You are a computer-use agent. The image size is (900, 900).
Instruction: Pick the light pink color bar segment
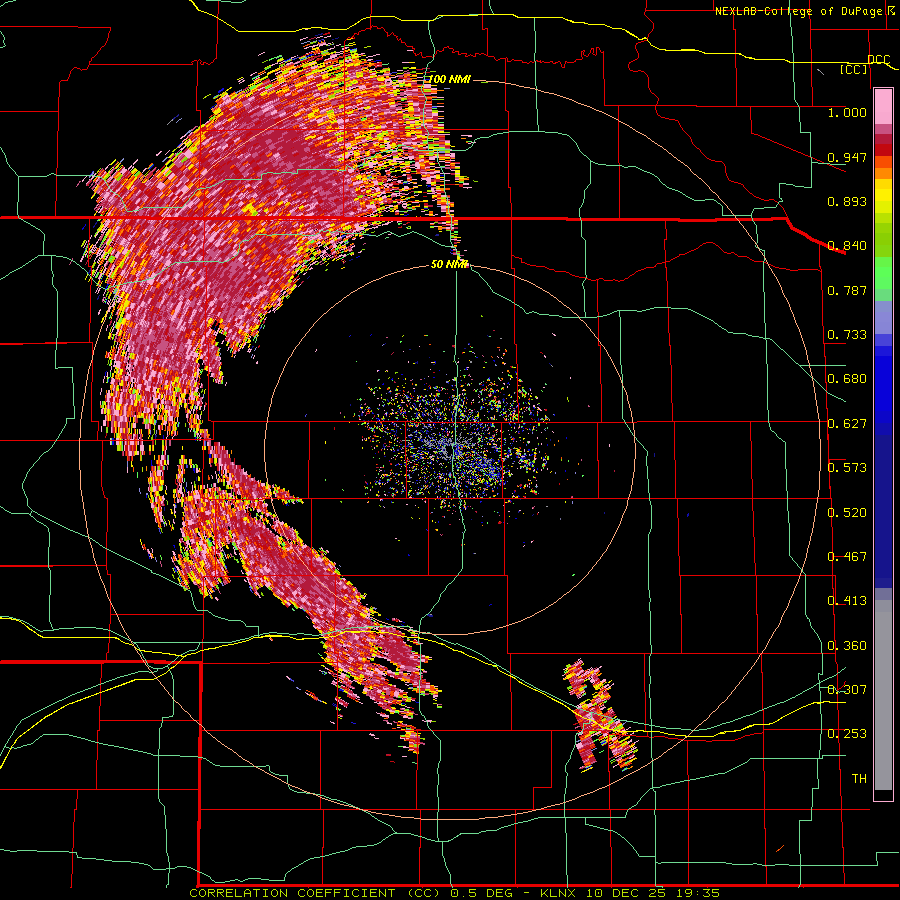click(883, 107)
